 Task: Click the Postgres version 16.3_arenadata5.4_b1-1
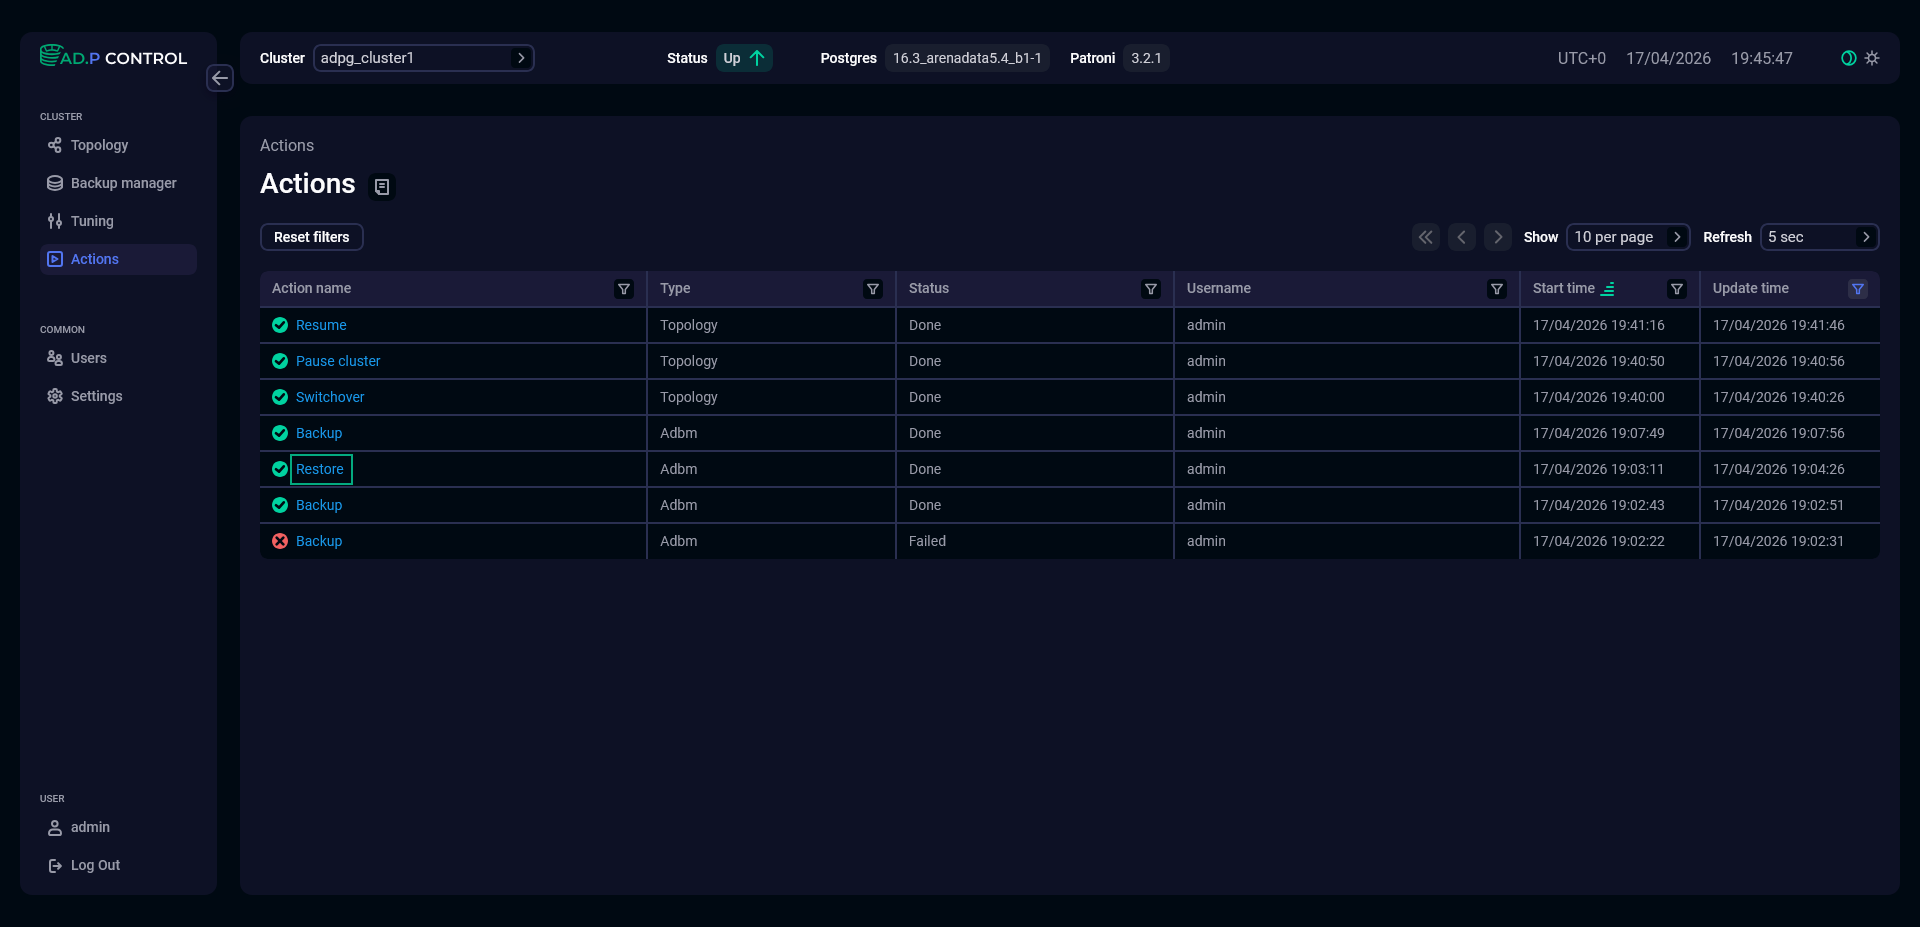(967, 58)
